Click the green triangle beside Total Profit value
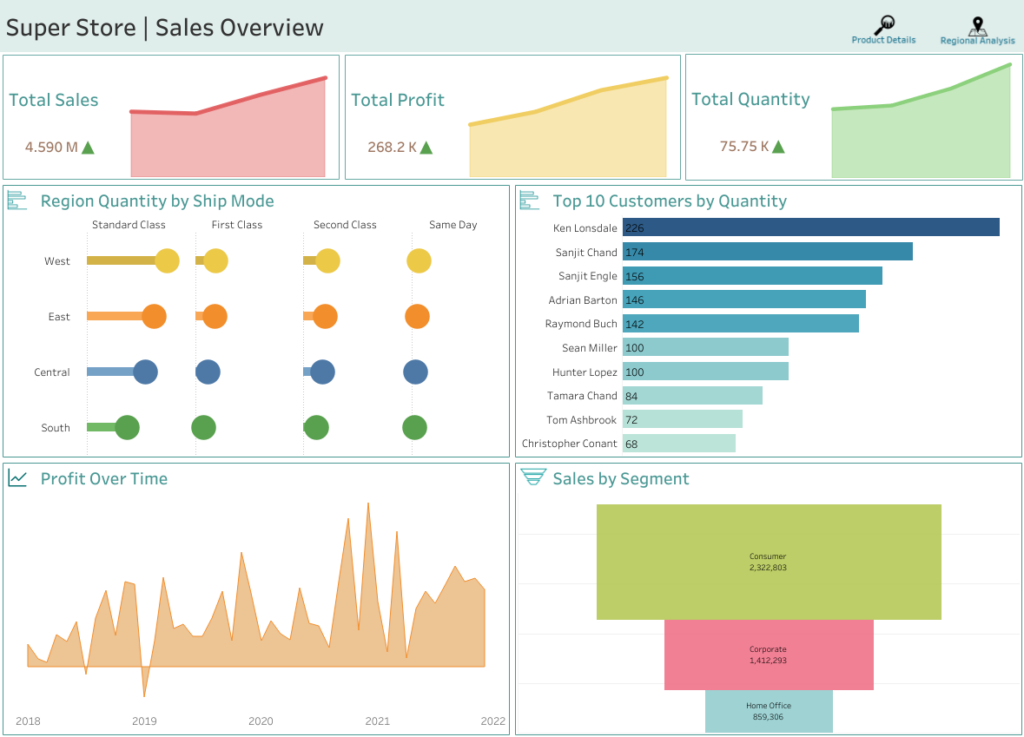The width and height of the screenshot is (1024, 737). 426,148
